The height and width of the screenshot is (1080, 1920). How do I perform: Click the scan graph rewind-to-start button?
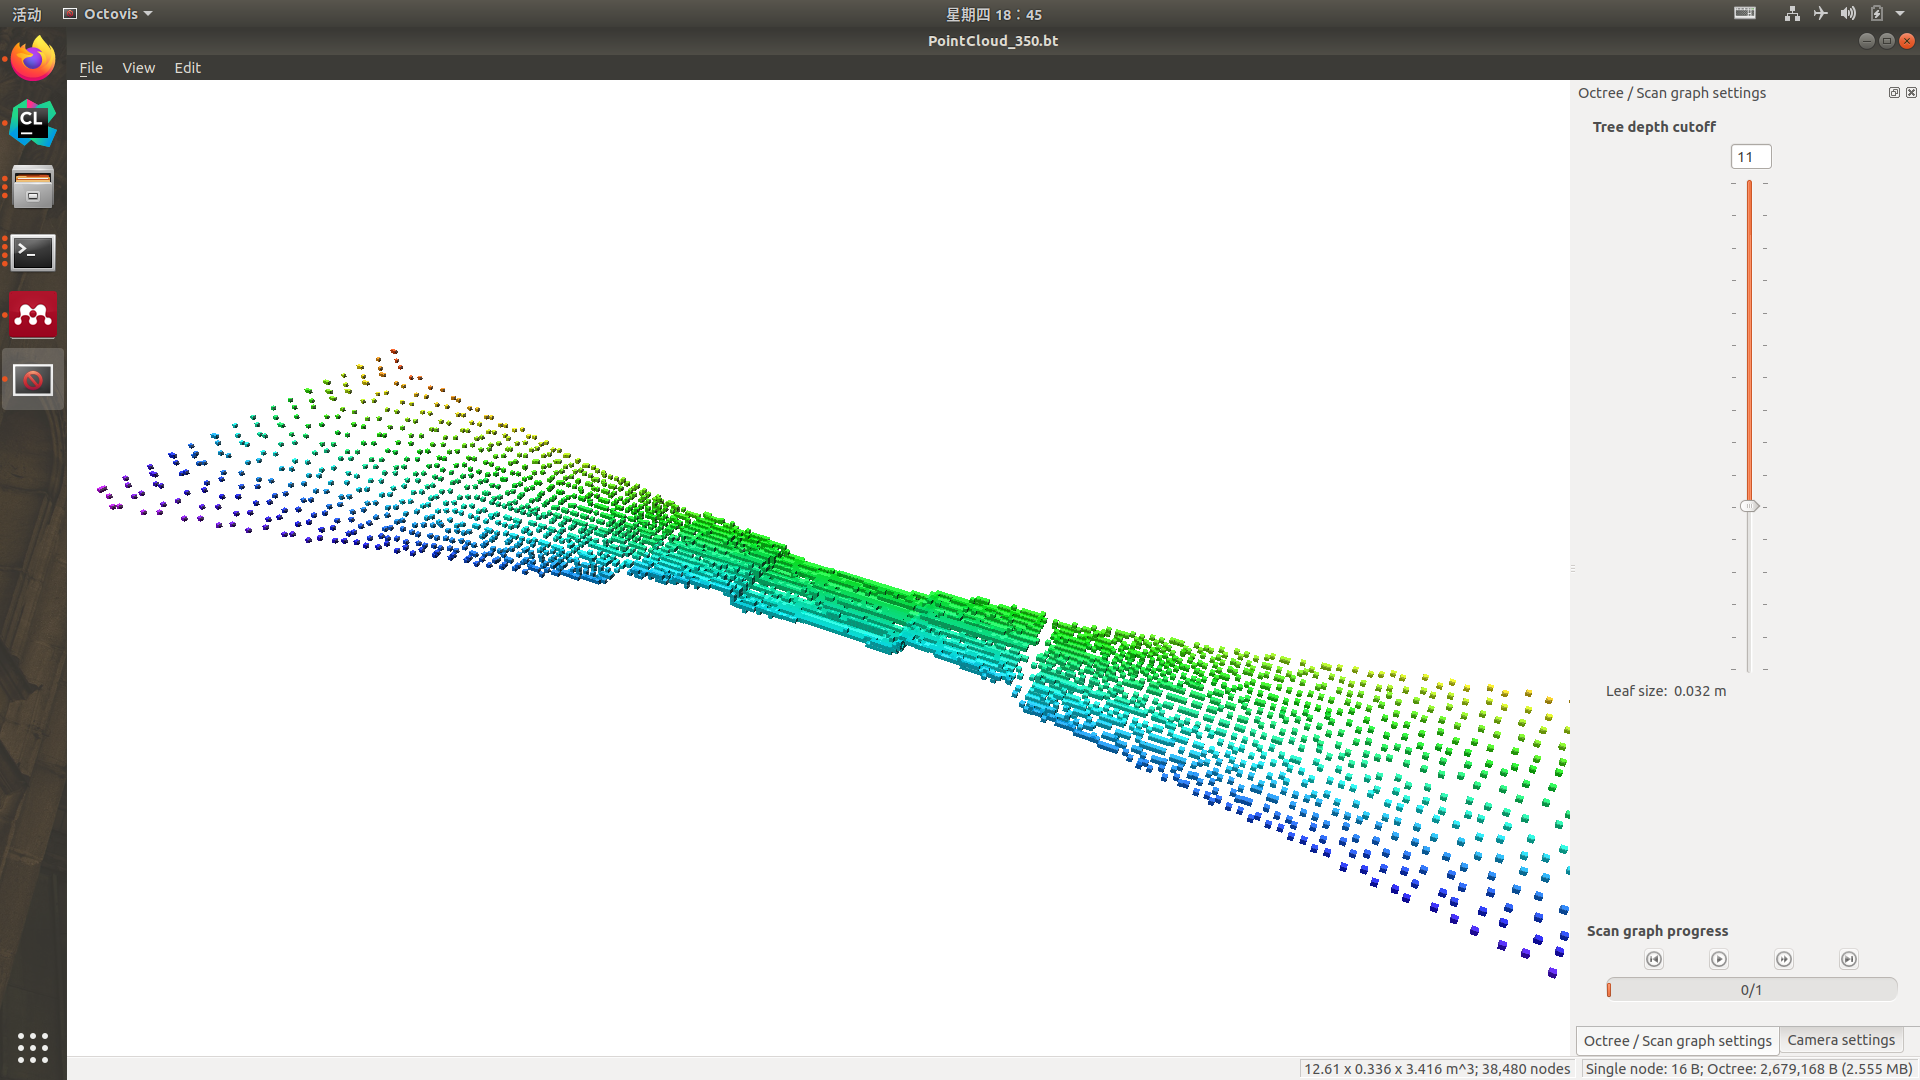click(x=1654, y=959)
